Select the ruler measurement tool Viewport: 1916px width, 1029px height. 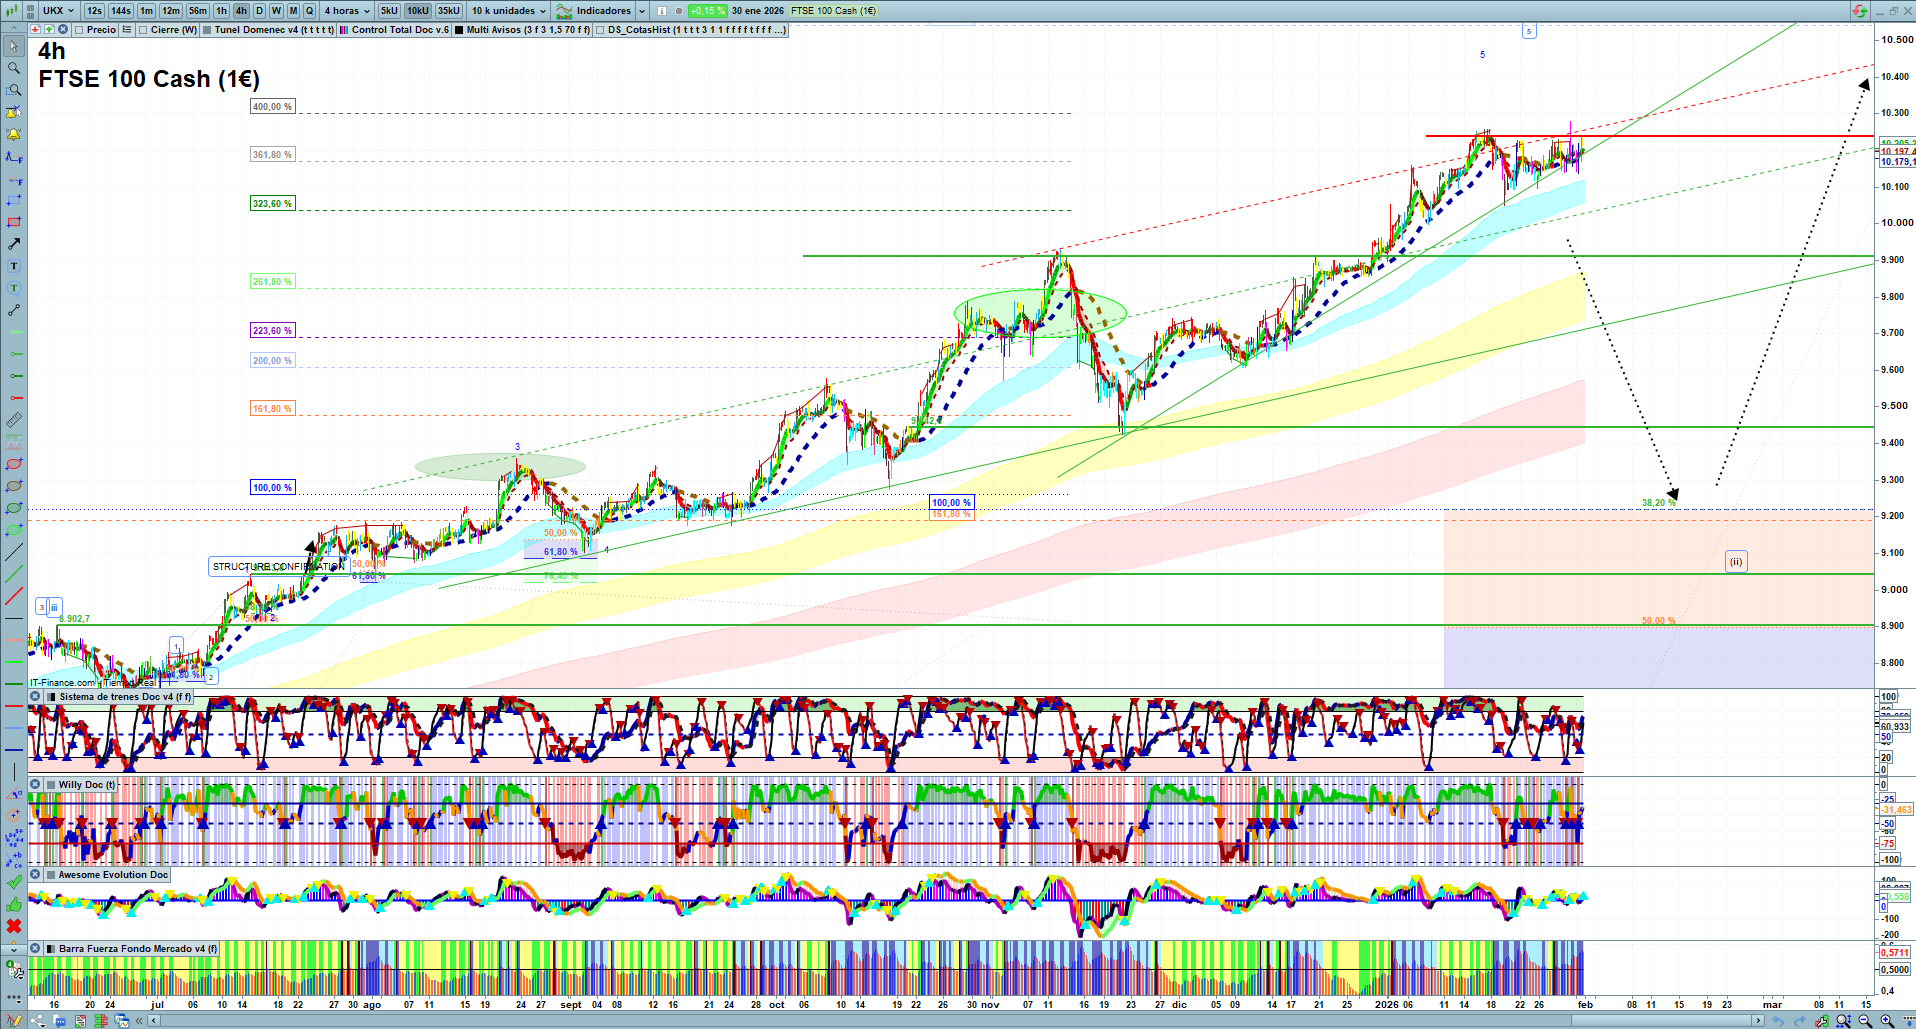coord(14,420)
